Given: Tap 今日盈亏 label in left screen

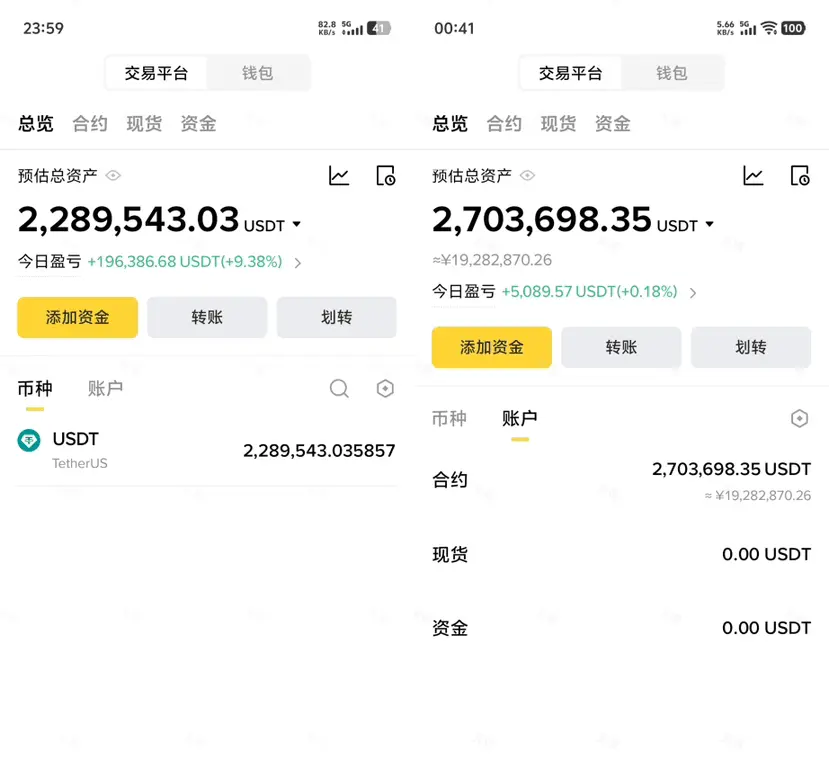Looking at the screenshot, I should [x=49, y=262].
